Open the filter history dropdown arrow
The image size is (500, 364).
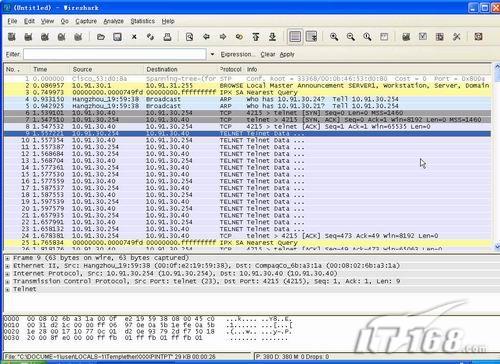click(212, 54)
